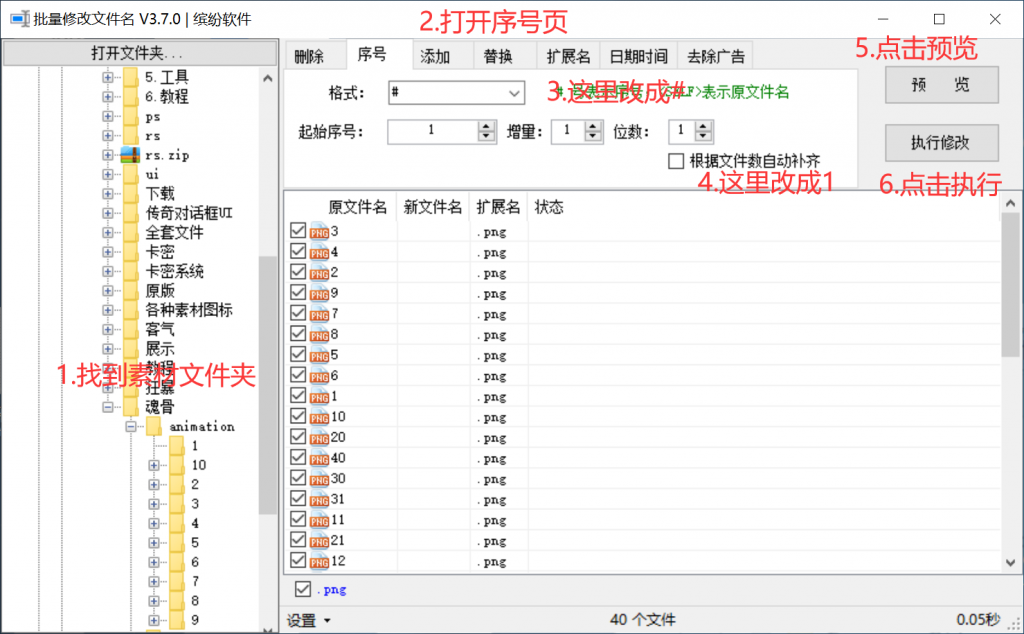This screenshot has height=634, width=1024.
Task: Open the 格式 format dropdown
Action: pos(515,93)
